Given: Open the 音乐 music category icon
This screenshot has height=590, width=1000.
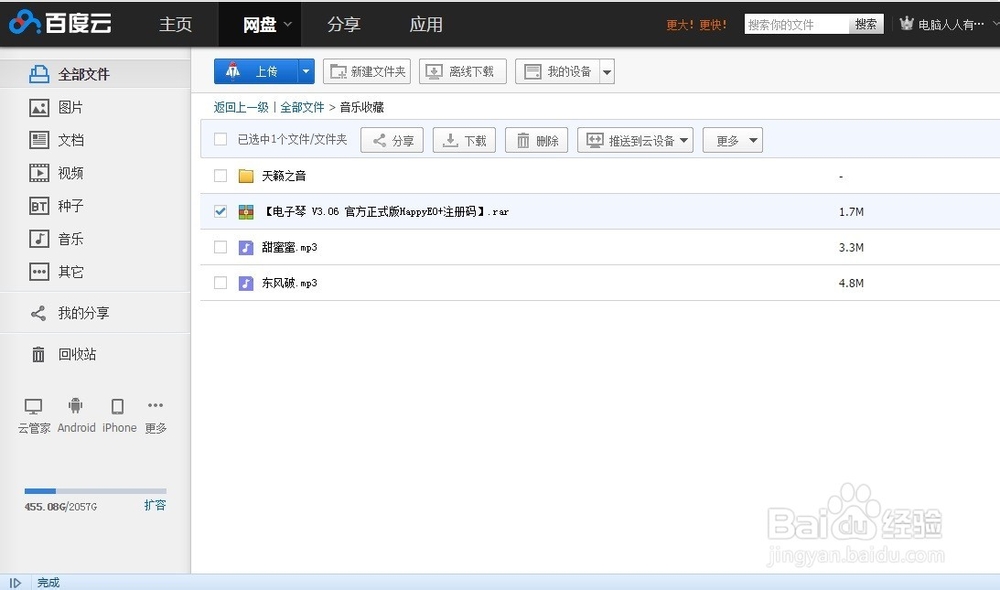Looking at the screenshot, I should tap(39, 239).
